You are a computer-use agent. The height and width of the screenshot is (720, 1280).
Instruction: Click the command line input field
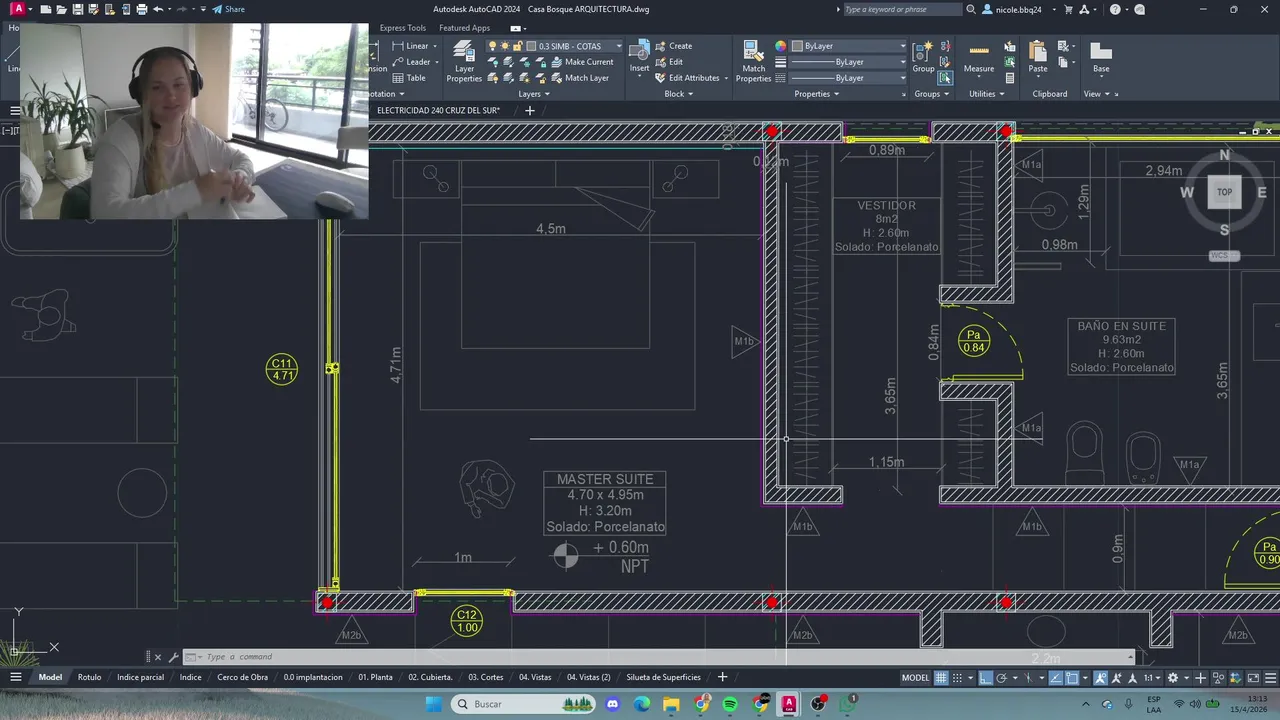tap(660, 657)
